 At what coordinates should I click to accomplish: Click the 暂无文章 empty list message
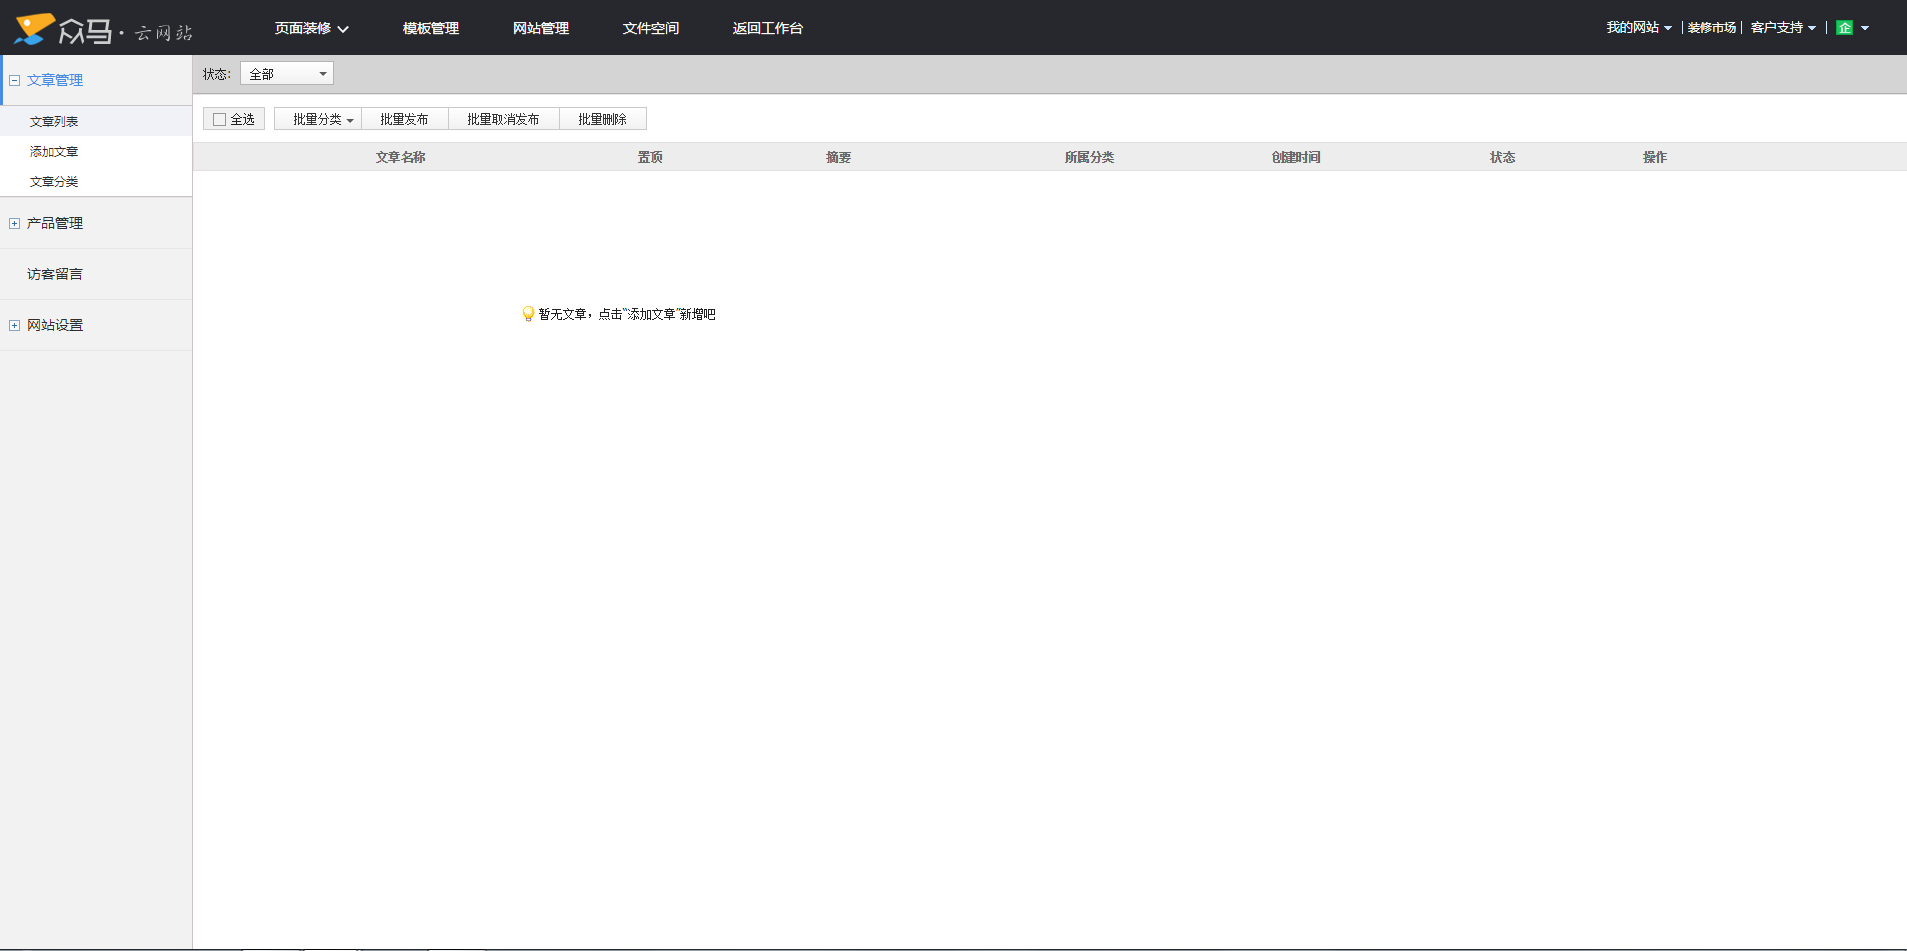pos(627,314)
